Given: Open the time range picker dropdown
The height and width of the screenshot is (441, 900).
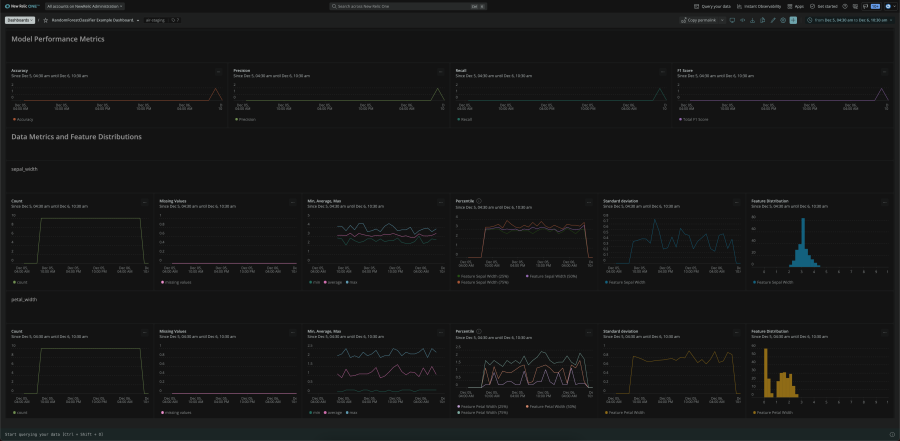Looking at the screenshot, I should (849, 19).
